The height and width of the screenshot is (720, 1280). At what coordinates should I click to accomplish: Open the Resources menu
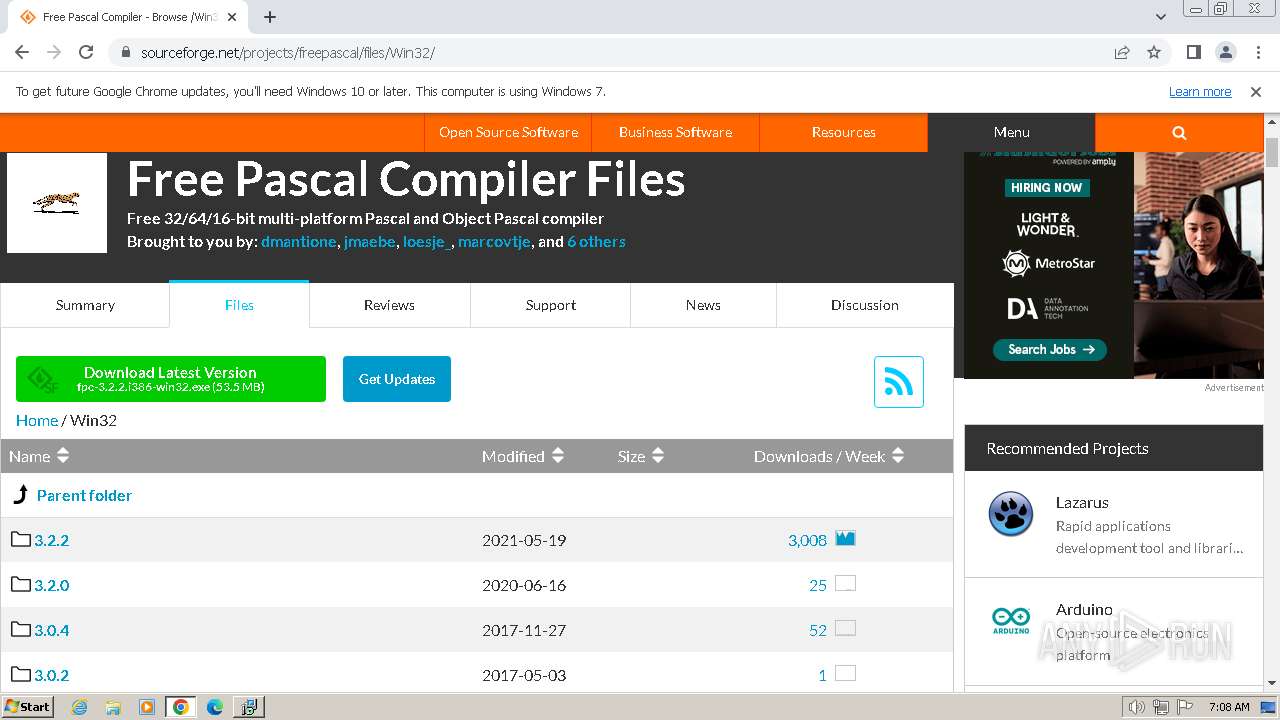point(843,132)
